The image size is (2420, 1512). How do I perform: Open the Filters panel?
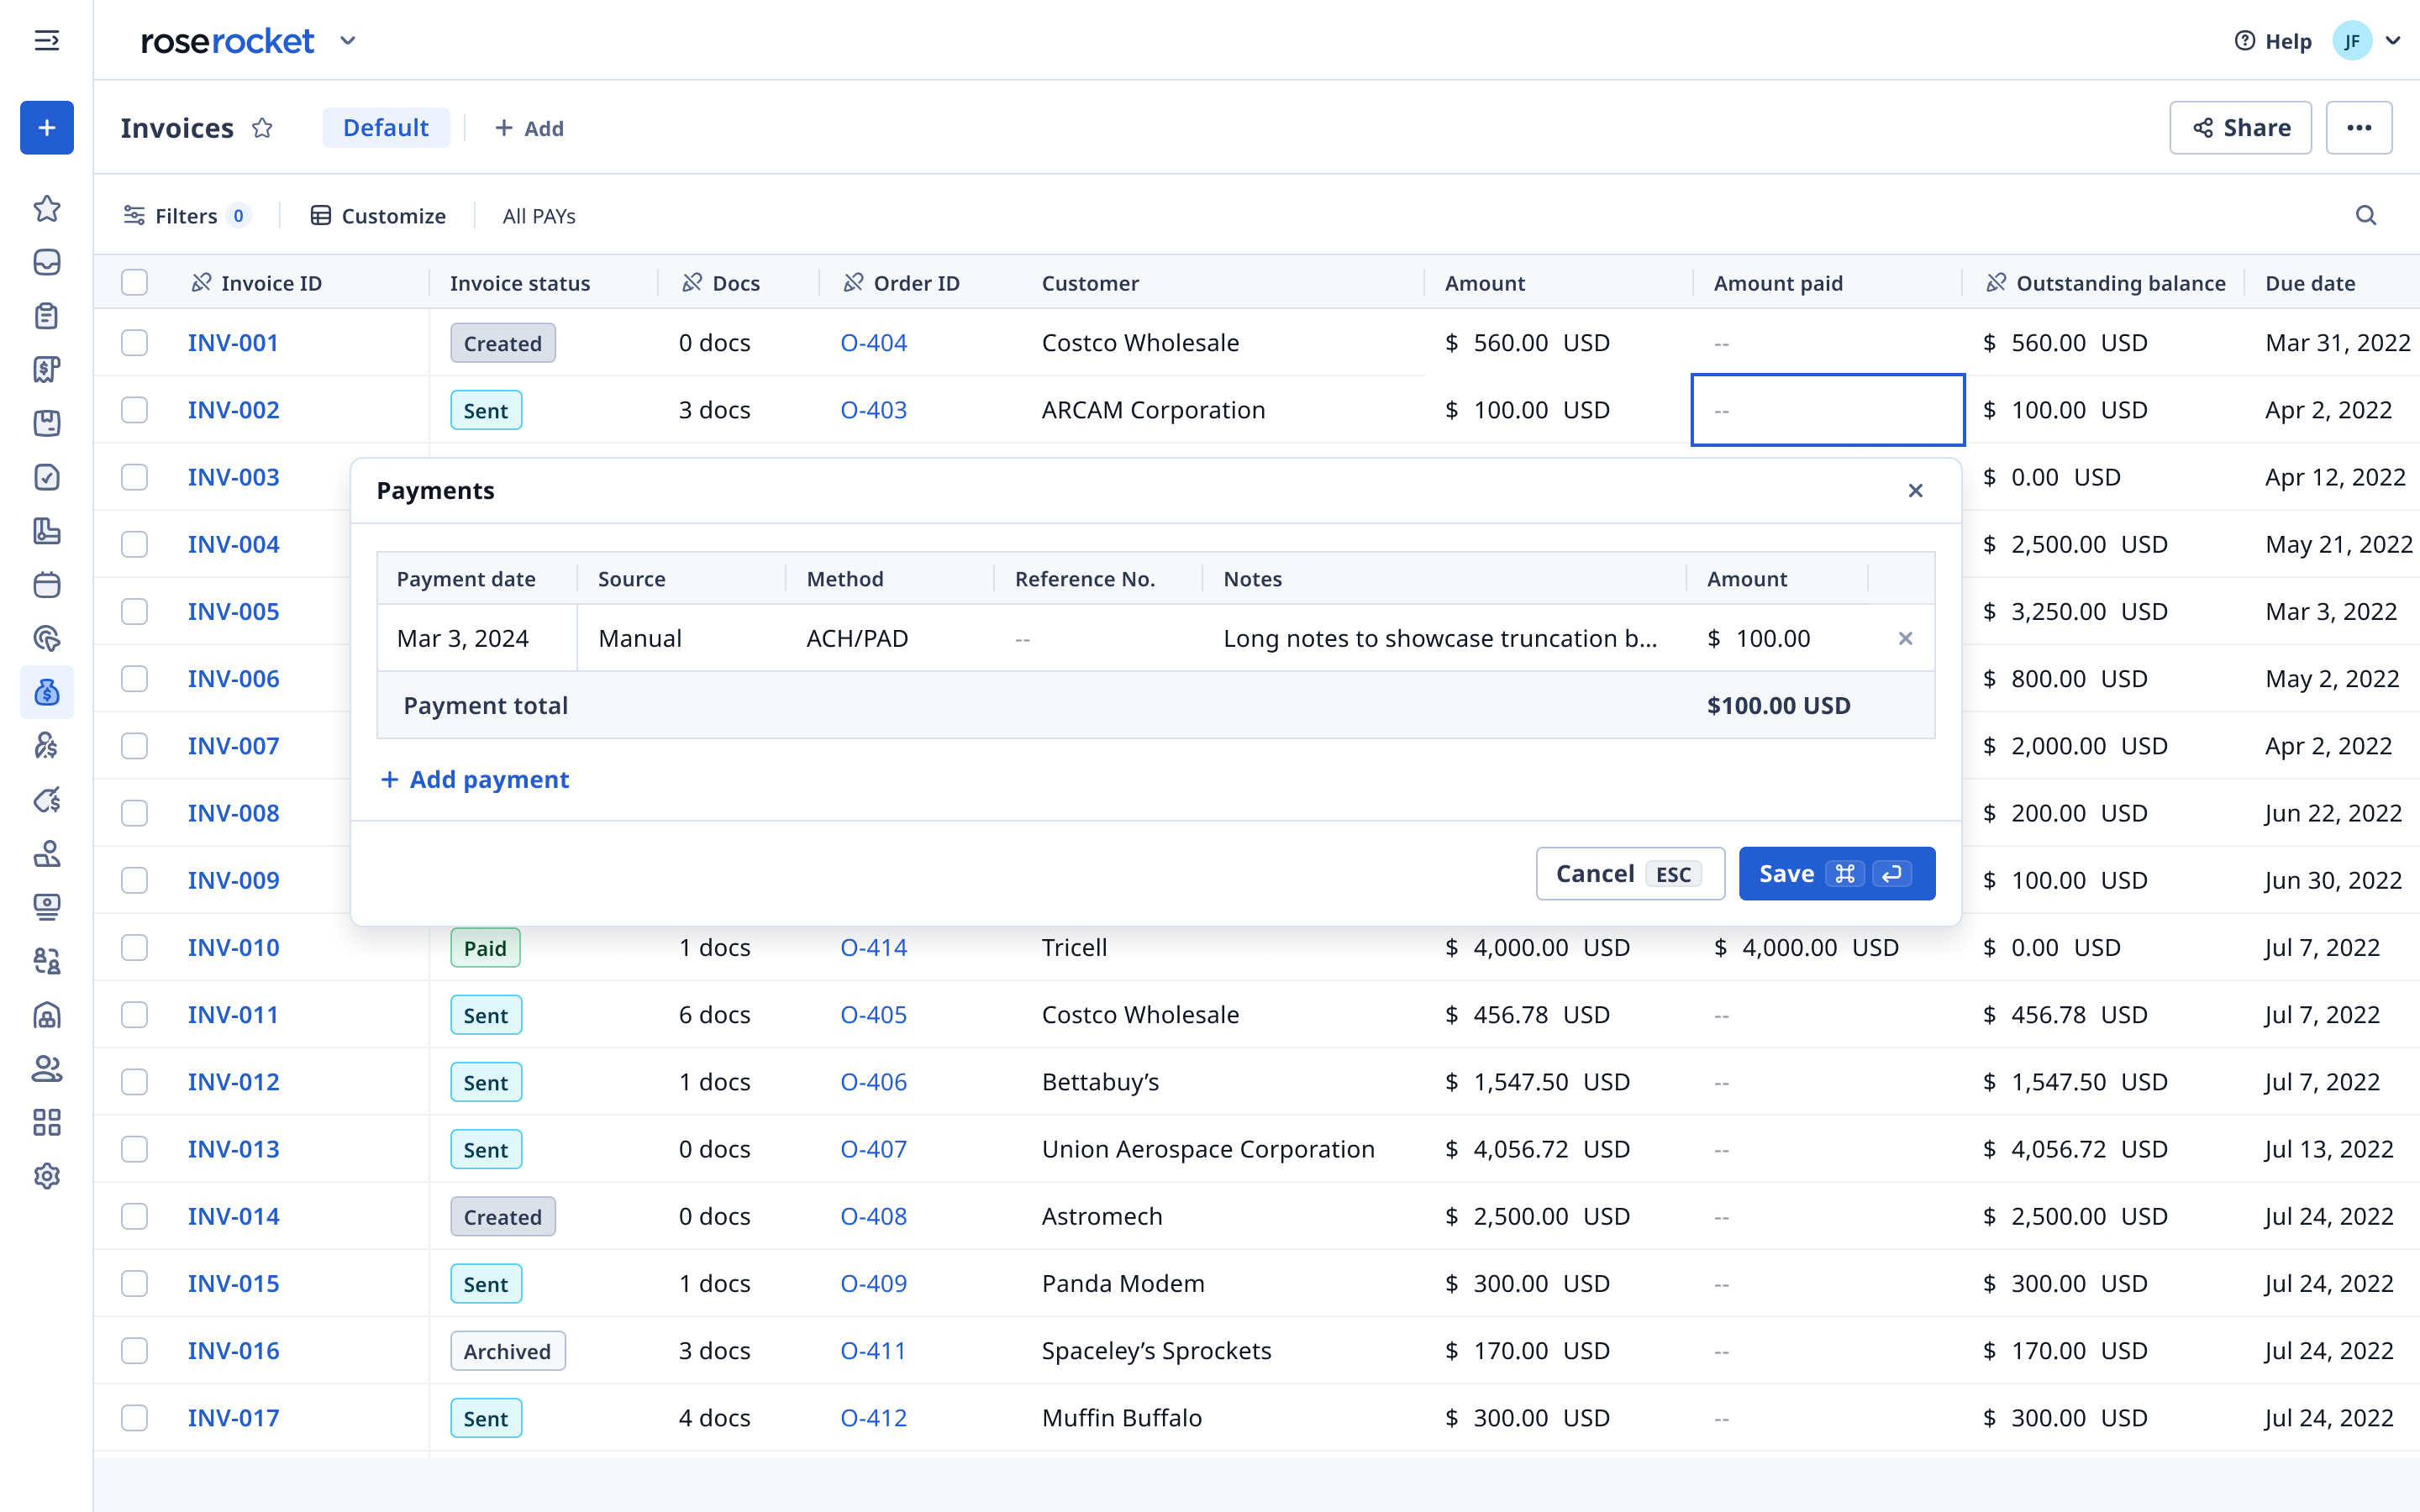pyautogui.click(x=186, y=216)
